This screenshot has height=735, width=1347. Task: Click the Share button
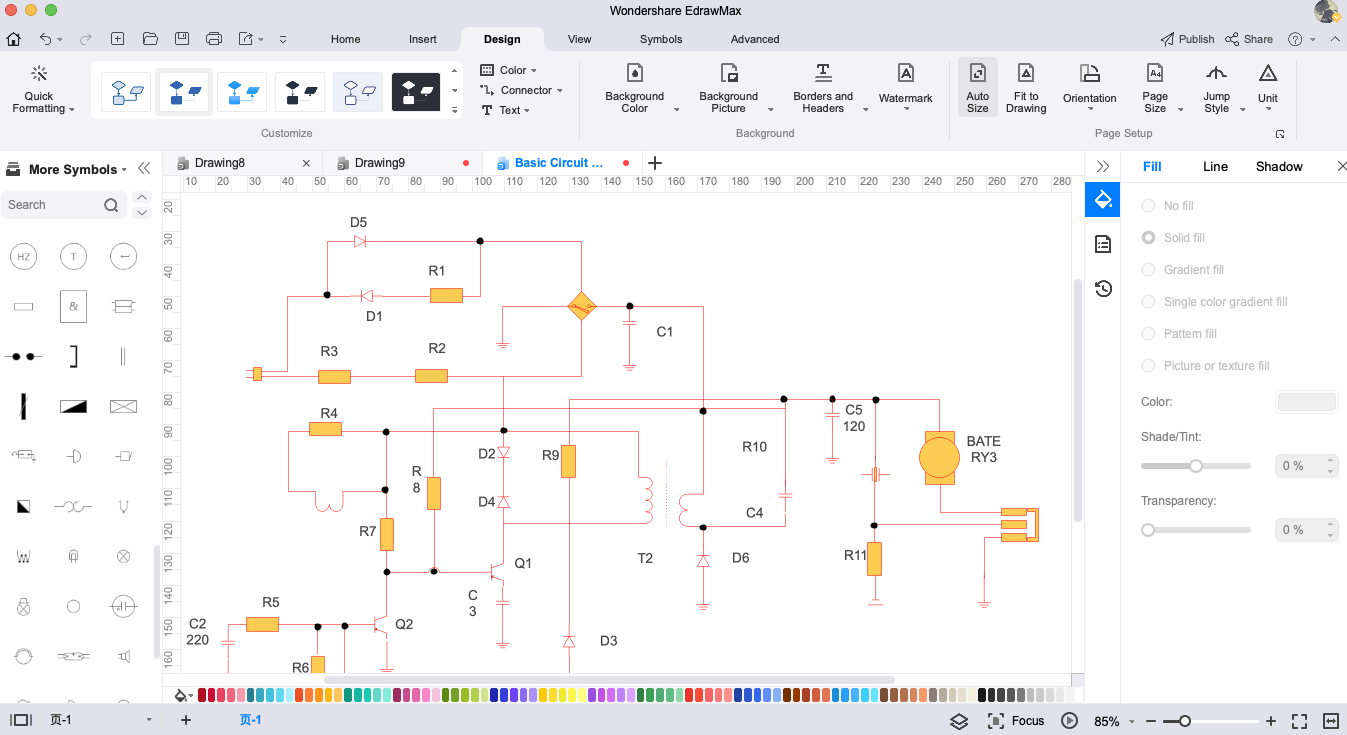pyautogui.click(x=1249, y=39)
